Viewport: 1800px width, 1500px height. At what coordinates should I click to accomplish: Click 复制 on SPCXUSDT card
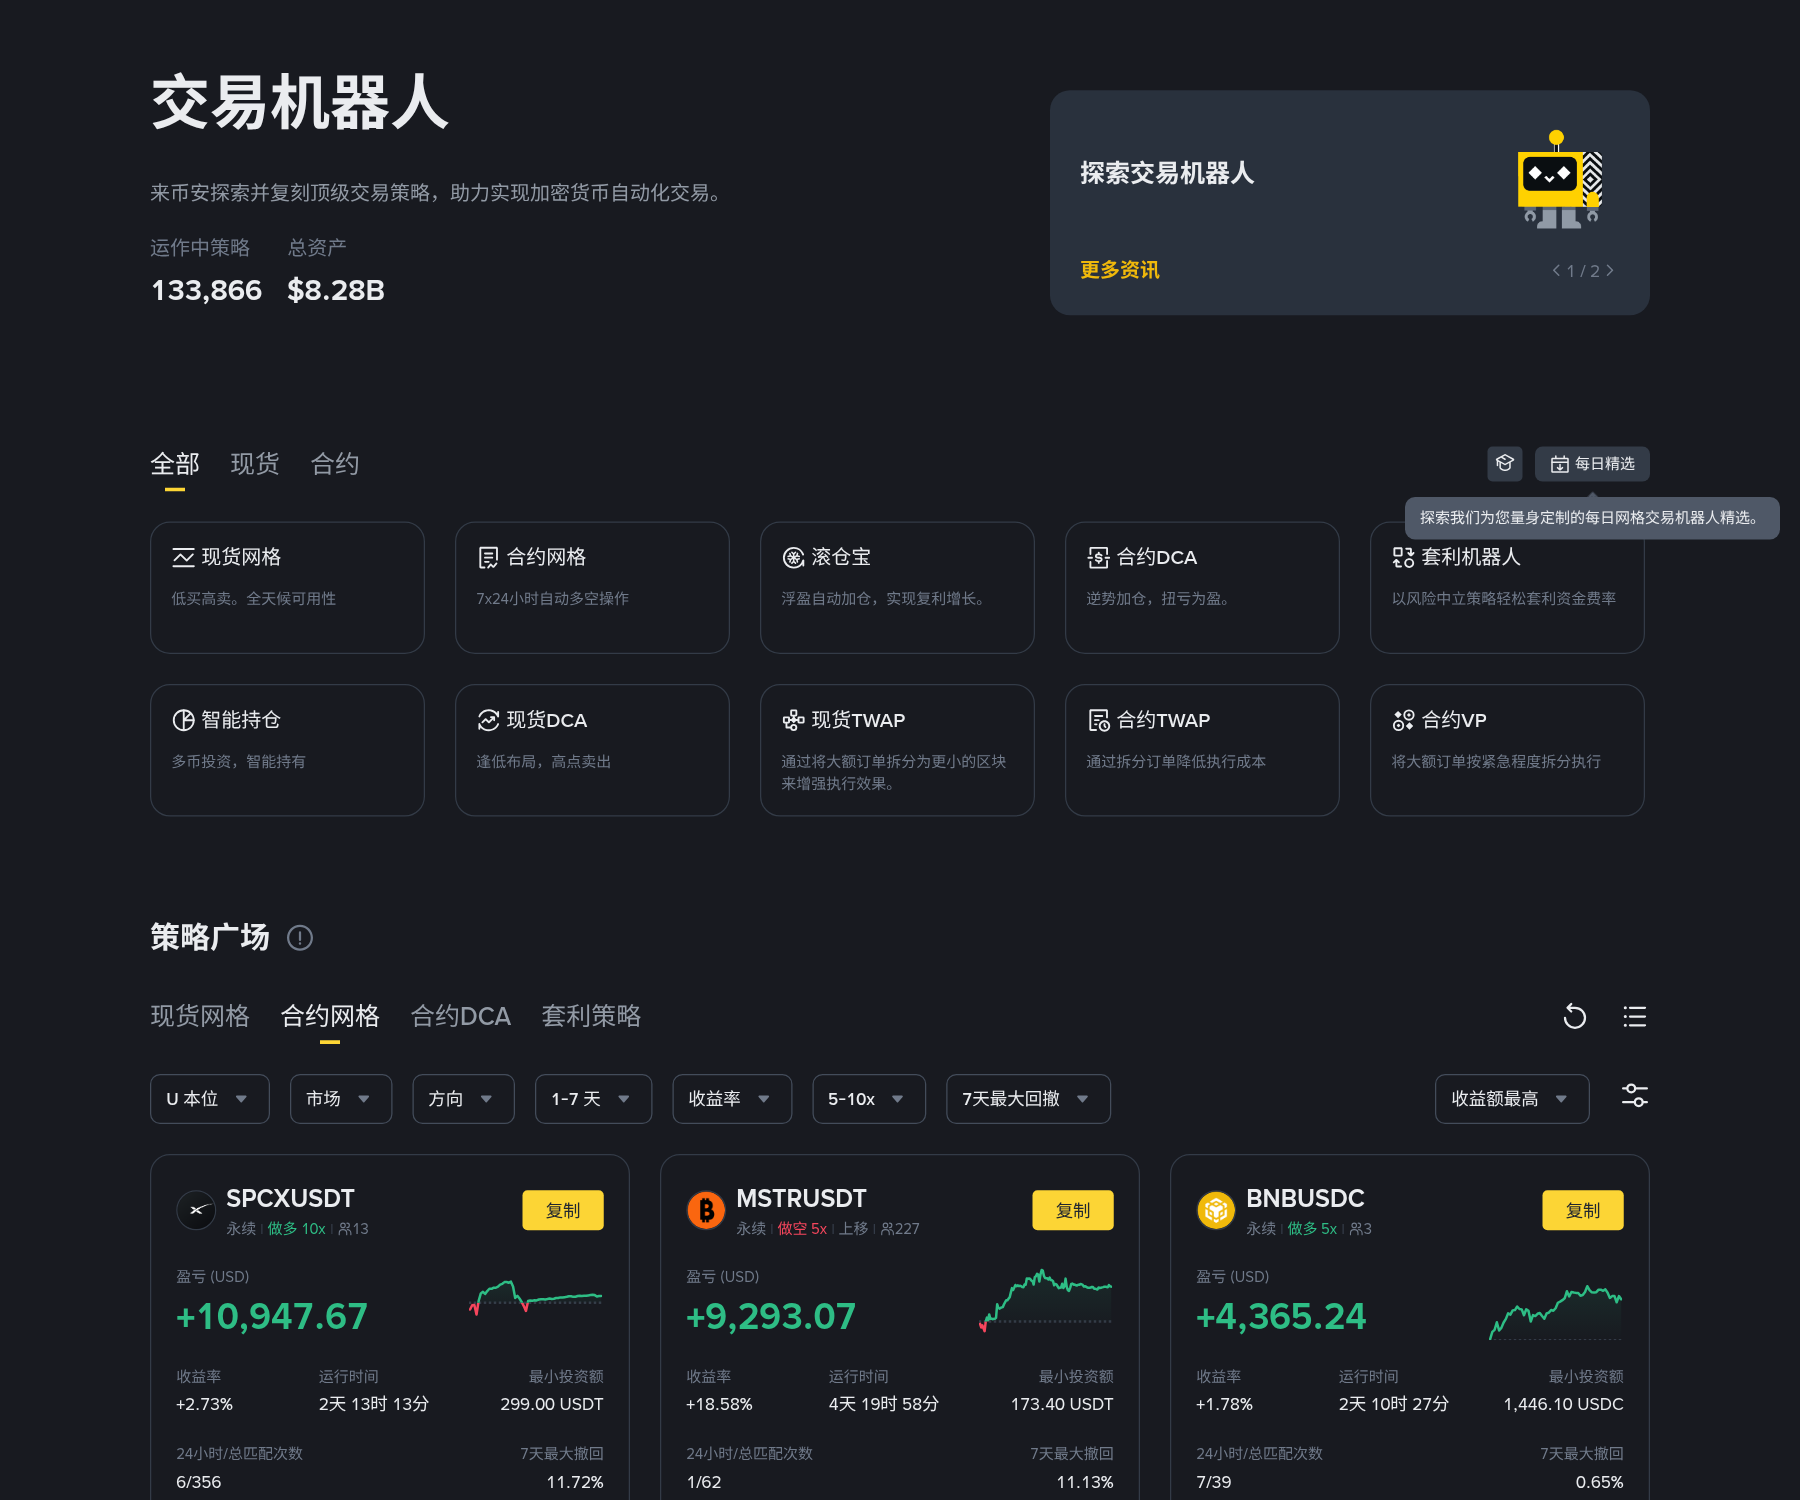563,1210
